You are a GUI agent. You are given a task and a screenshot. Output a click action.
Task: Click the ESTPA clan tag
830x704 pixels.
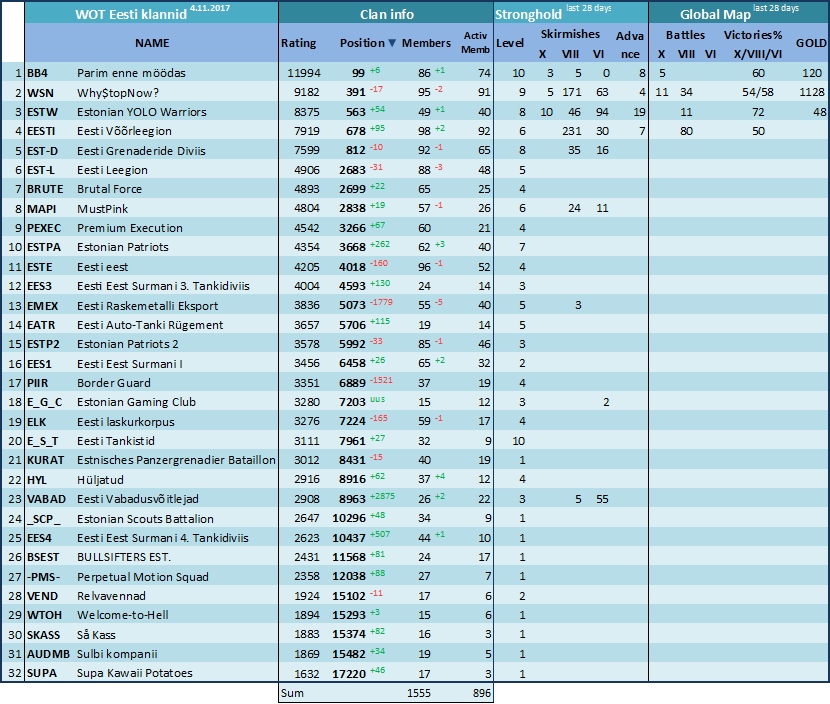[x=44, y=247]
